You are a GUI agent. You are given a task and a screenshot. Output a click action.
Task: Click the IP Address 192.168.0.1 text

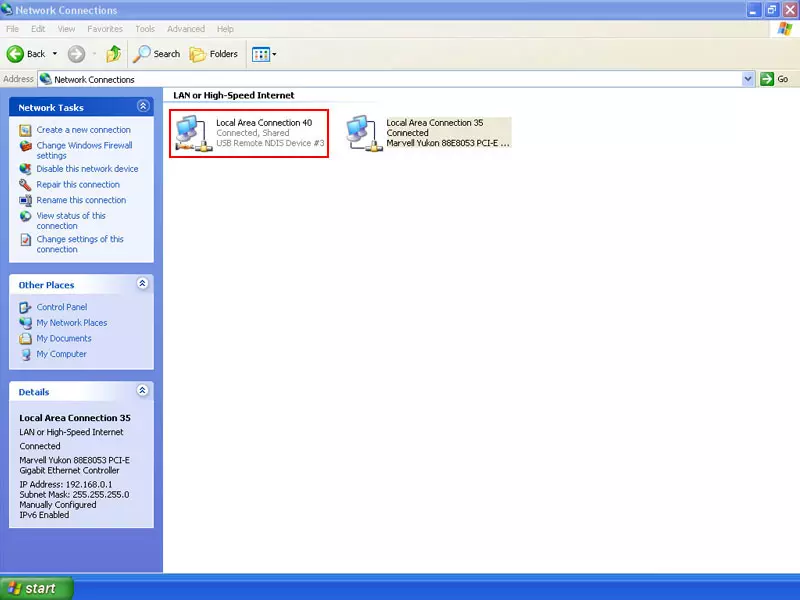(66, 485)
